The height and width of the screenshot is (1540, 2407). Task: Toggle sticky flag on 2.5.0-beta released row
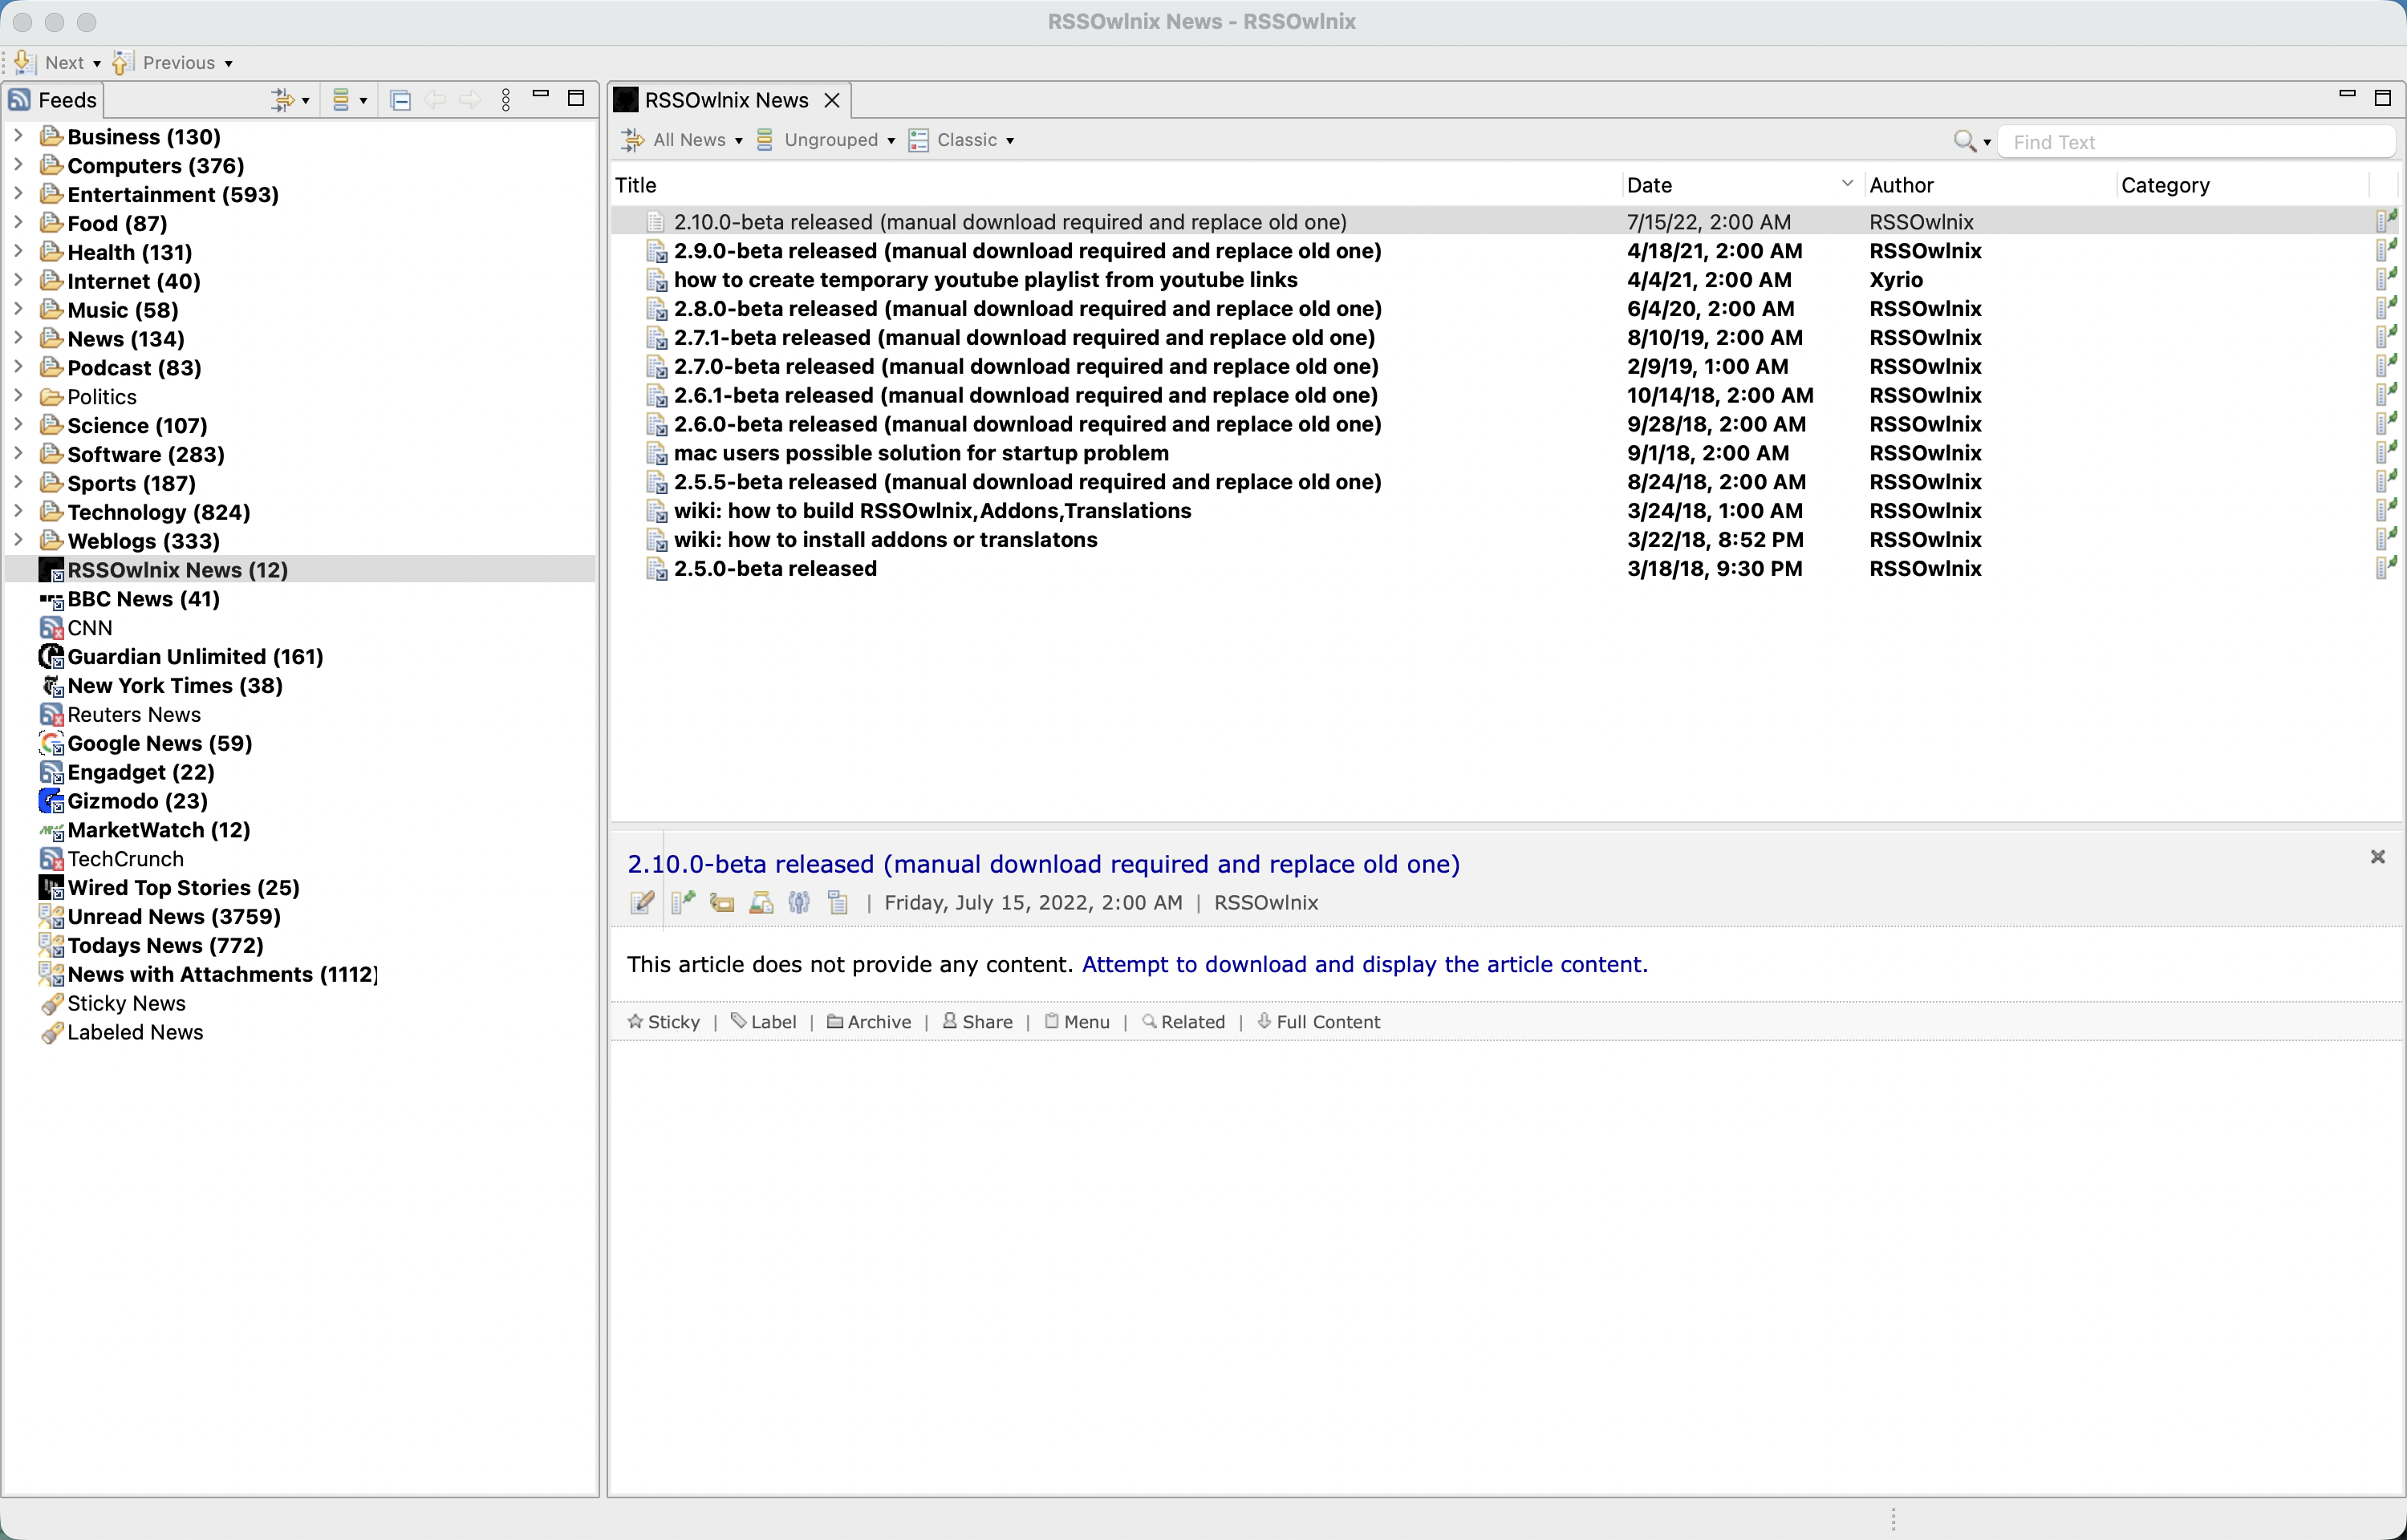(2386, 568)
